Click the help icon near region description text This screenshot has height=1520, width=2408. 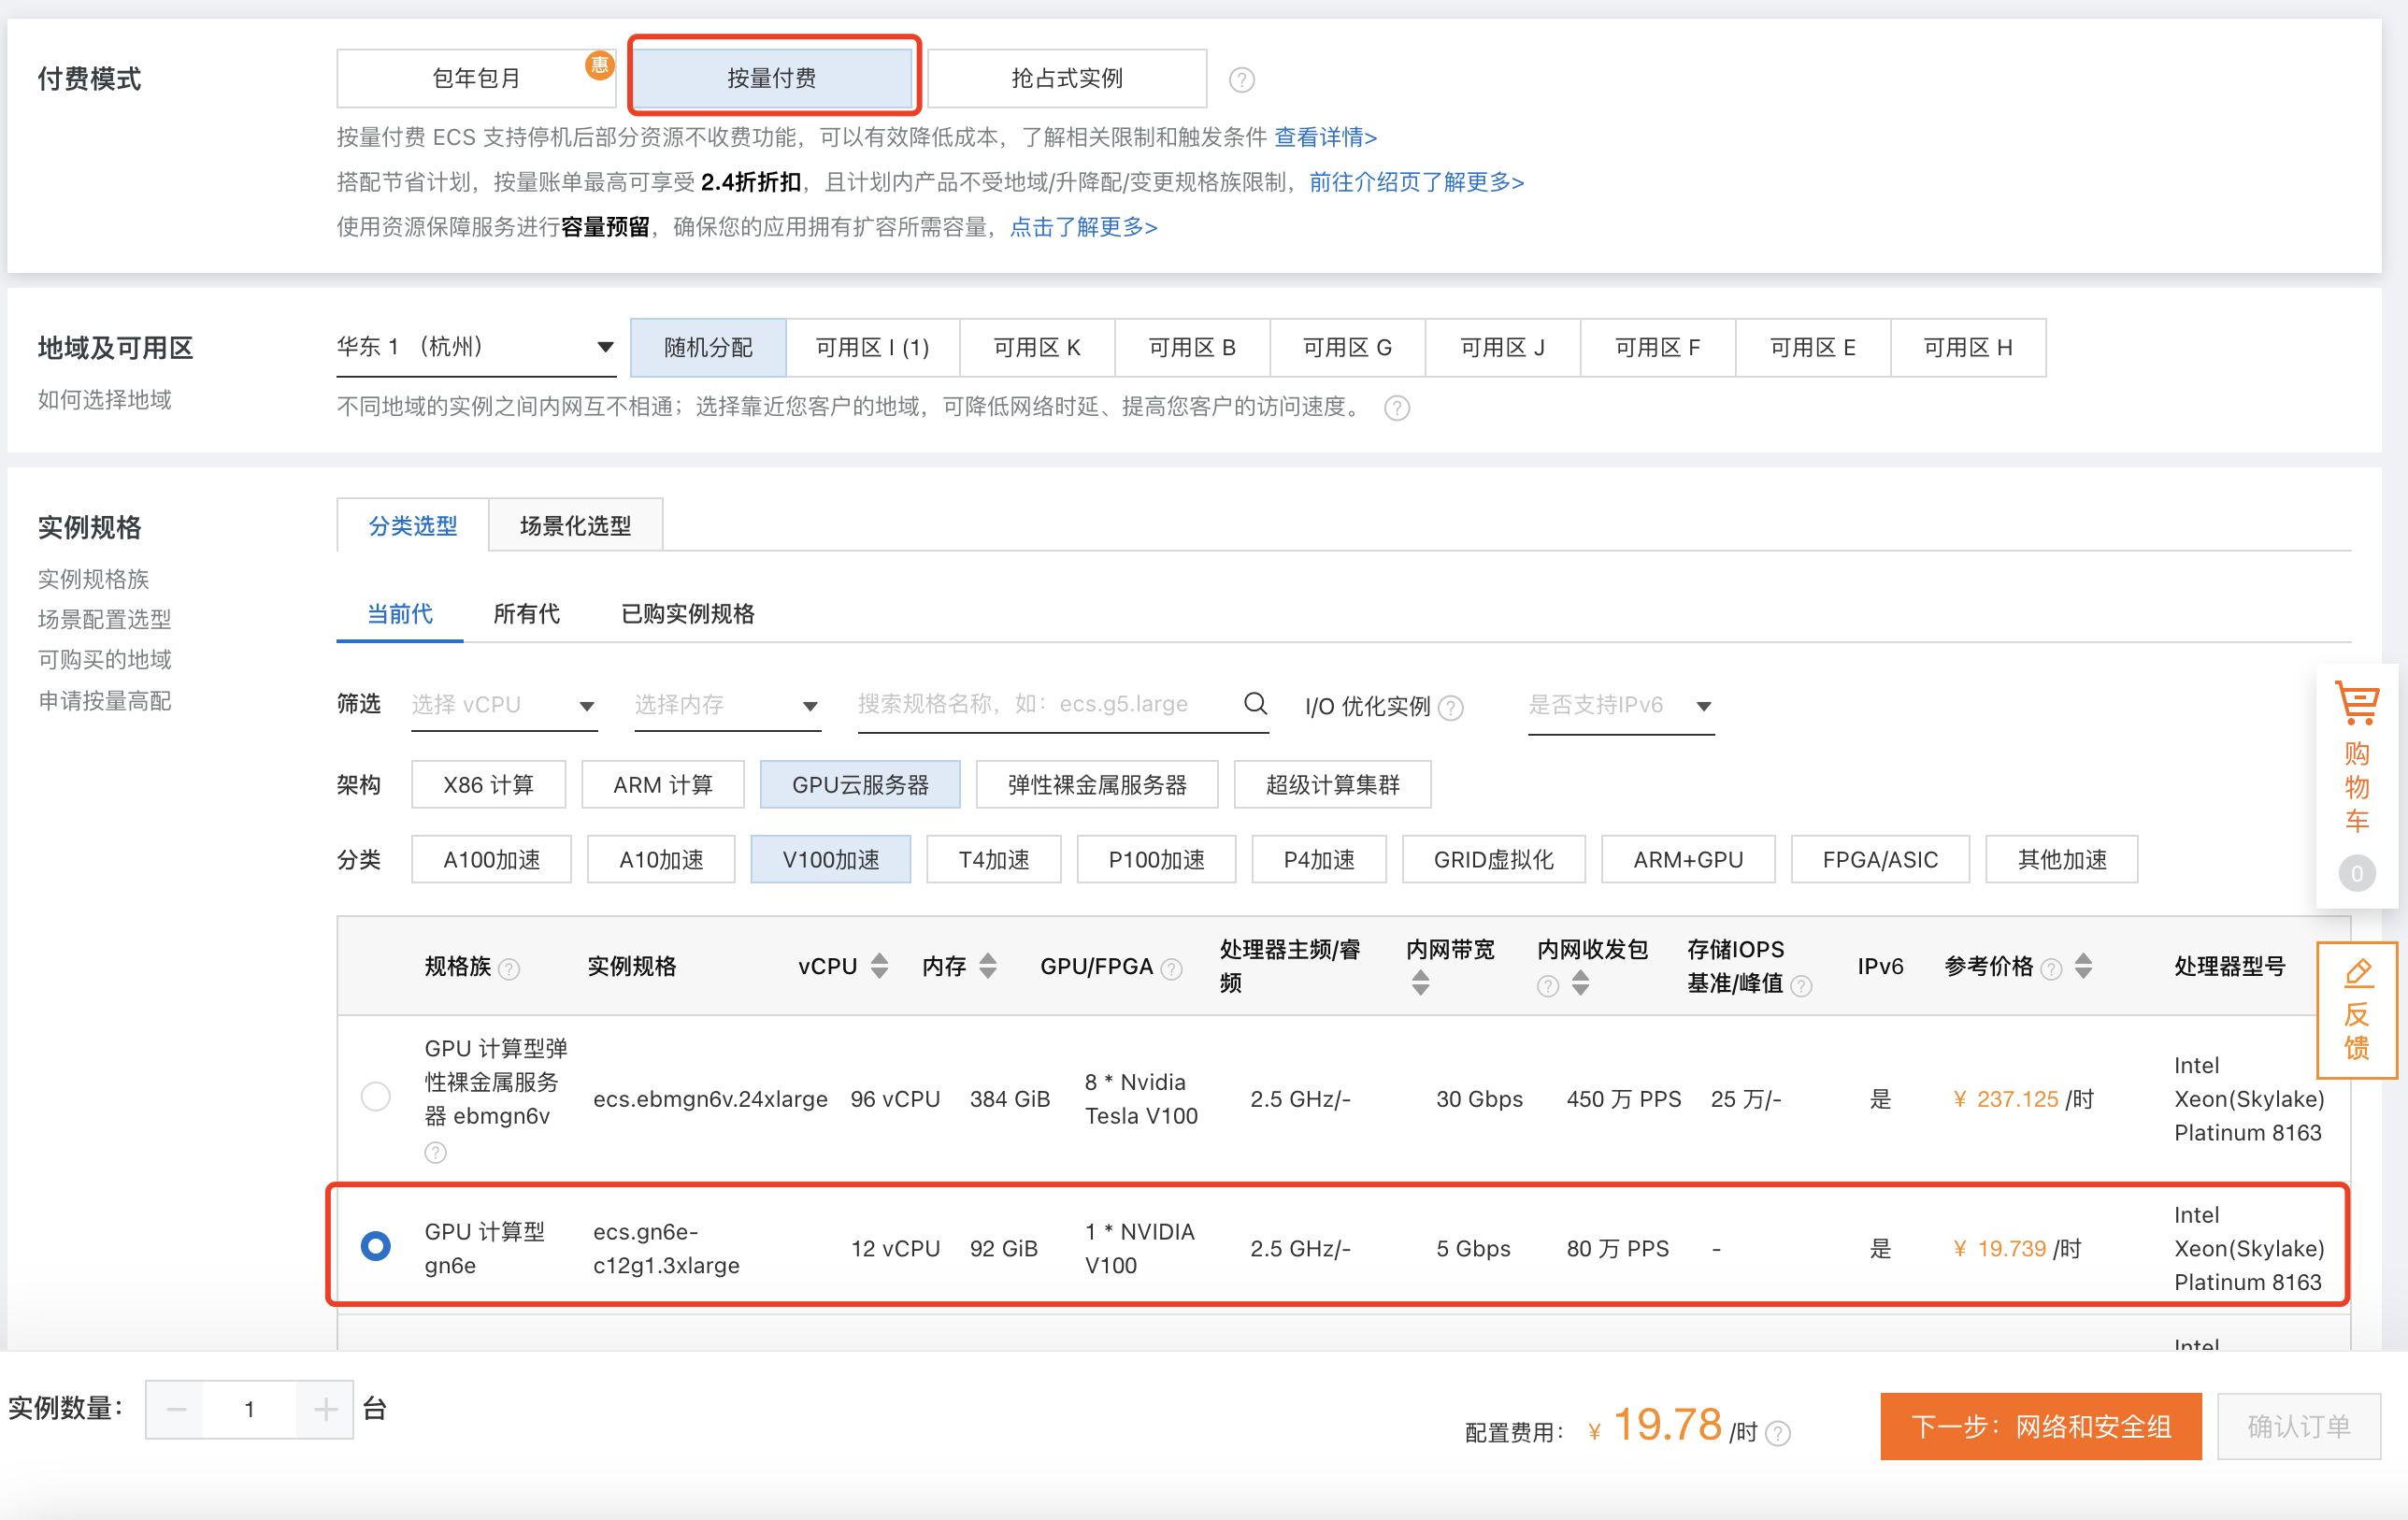pos(1397,408)
